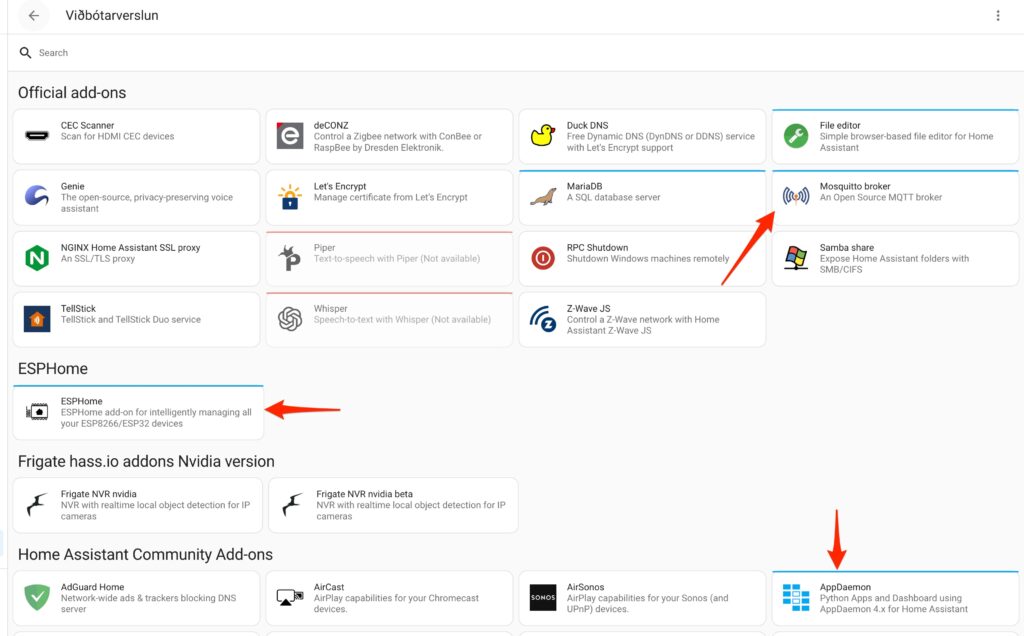The image size is (1024, 636).
Task: Open the Mosquitto broker icon
Action: pyautogui.click(x=794, y=196)
